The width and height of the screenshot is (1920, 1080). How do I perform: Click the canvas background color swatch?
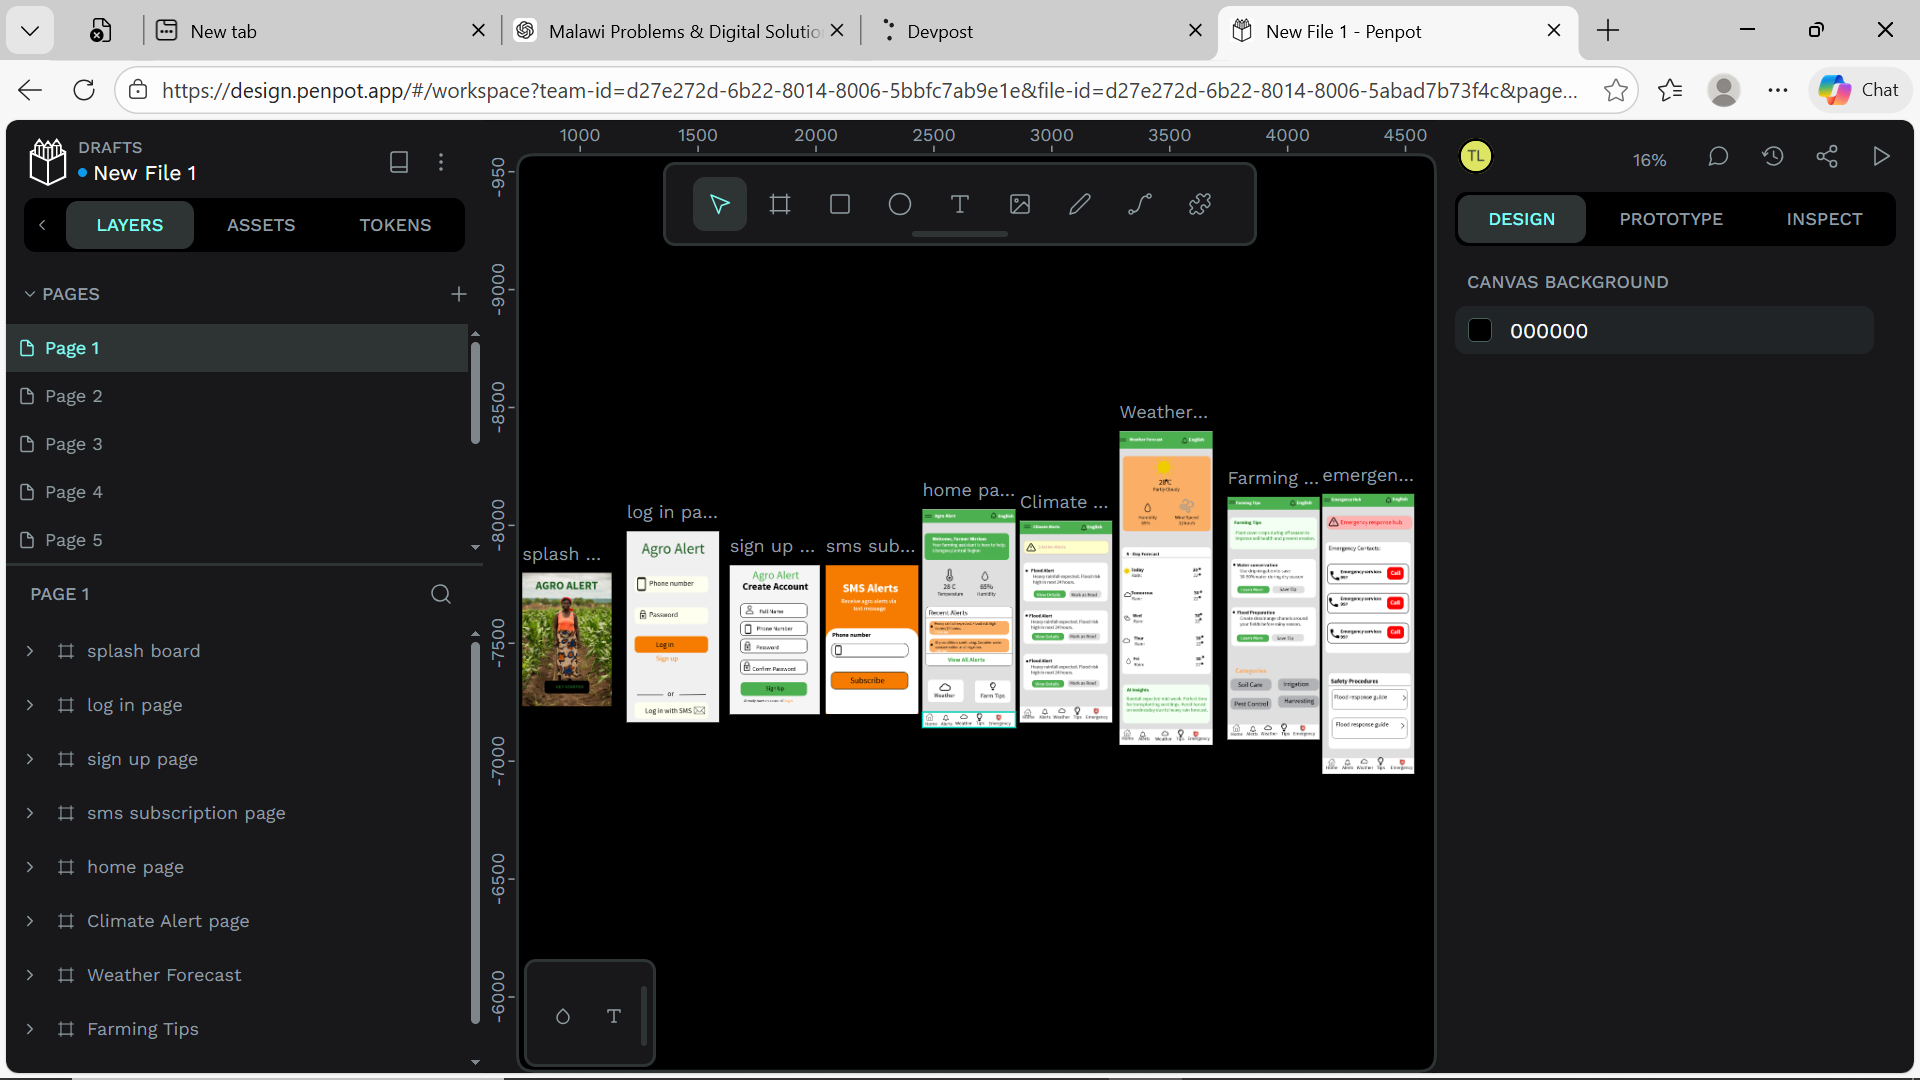pyautogui.click(x=1480, y=331)
